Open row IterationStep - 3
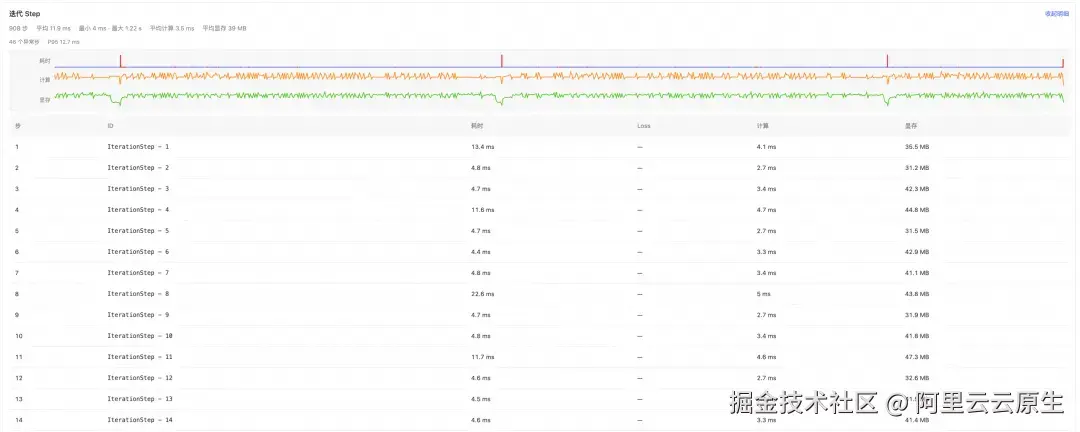1080x432 pixels. tap(539, 189)
